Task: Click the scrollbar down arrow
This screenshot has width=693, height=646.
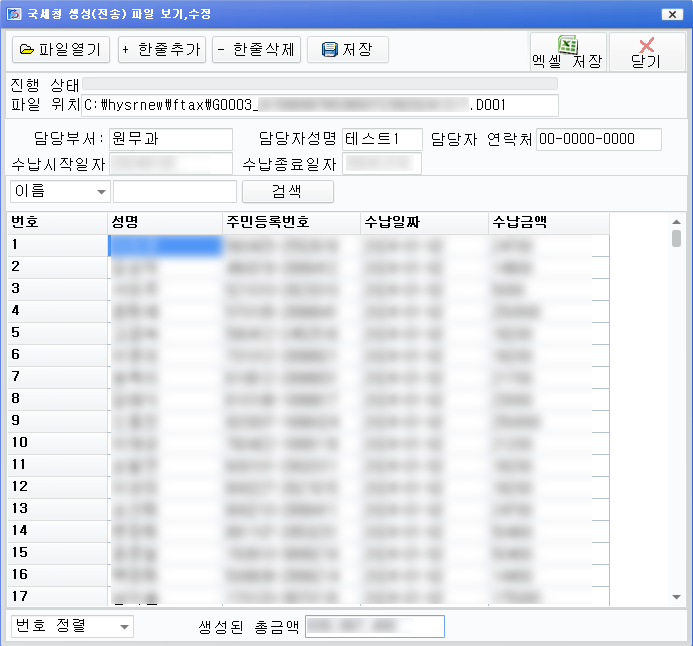Action: click(676, 597)
